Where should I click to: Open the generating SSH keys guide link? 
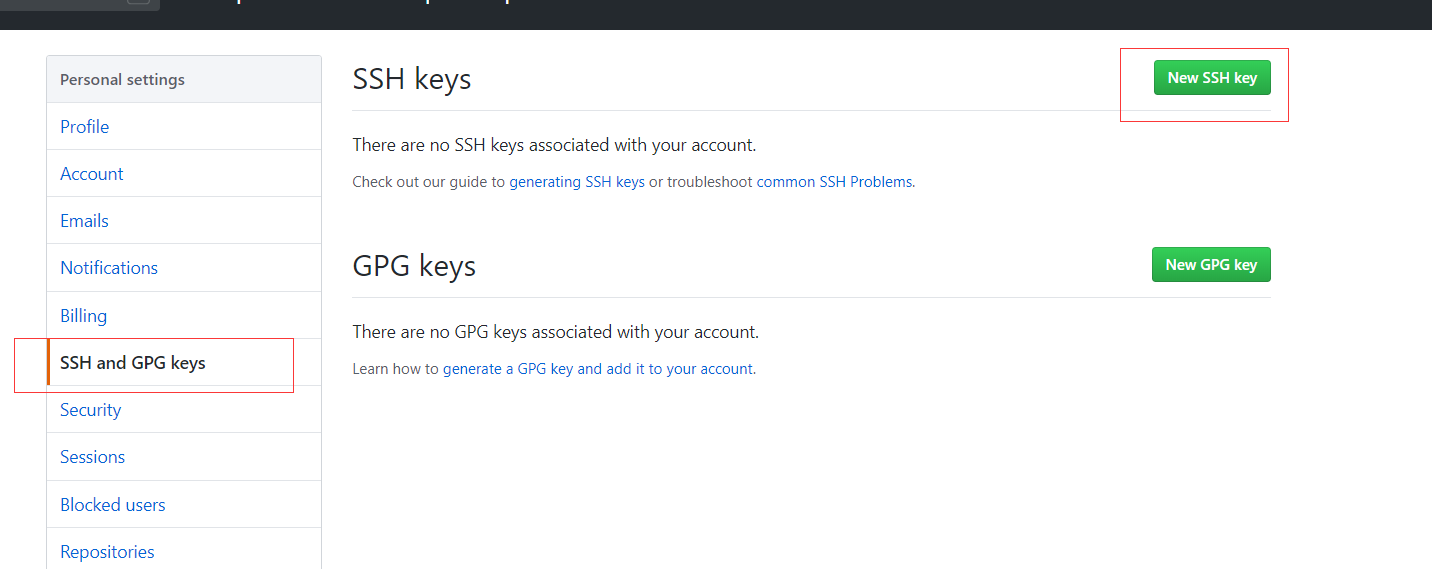[577, 182]
